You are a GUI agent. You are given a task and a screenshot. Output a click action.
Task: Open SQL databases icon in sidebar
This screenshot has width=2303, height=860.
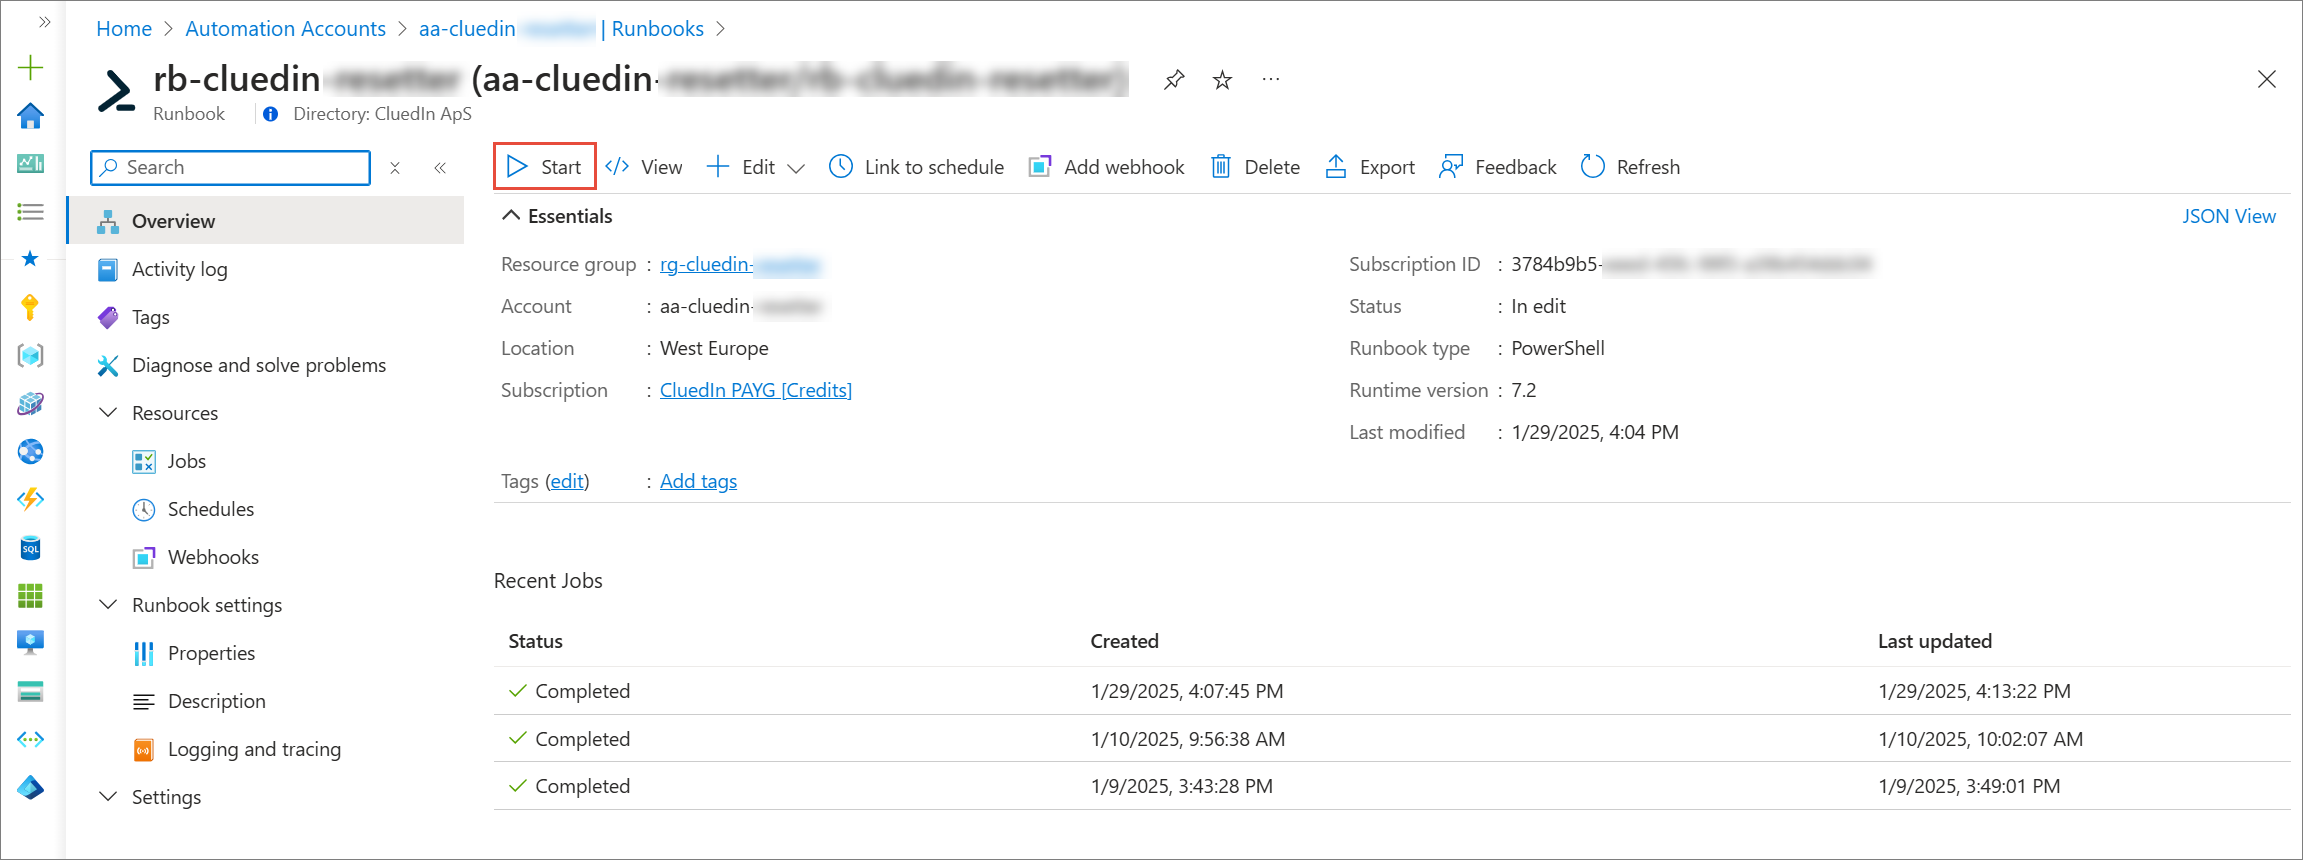31,547
